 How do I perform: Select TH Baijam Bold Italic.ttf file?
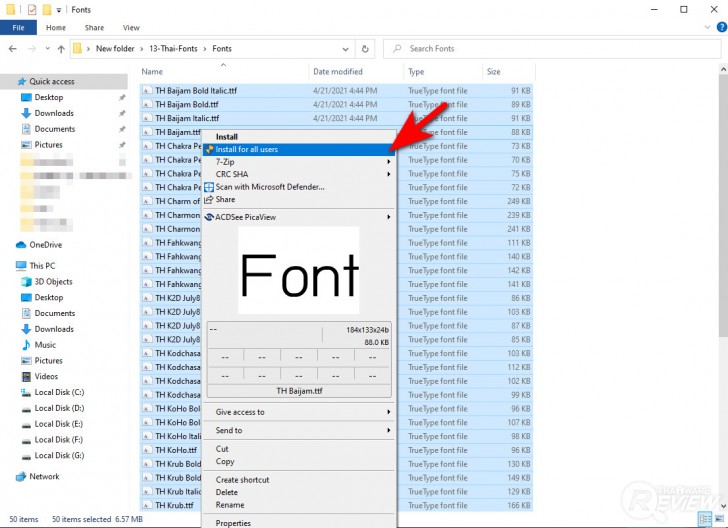(x=336, y=91)
